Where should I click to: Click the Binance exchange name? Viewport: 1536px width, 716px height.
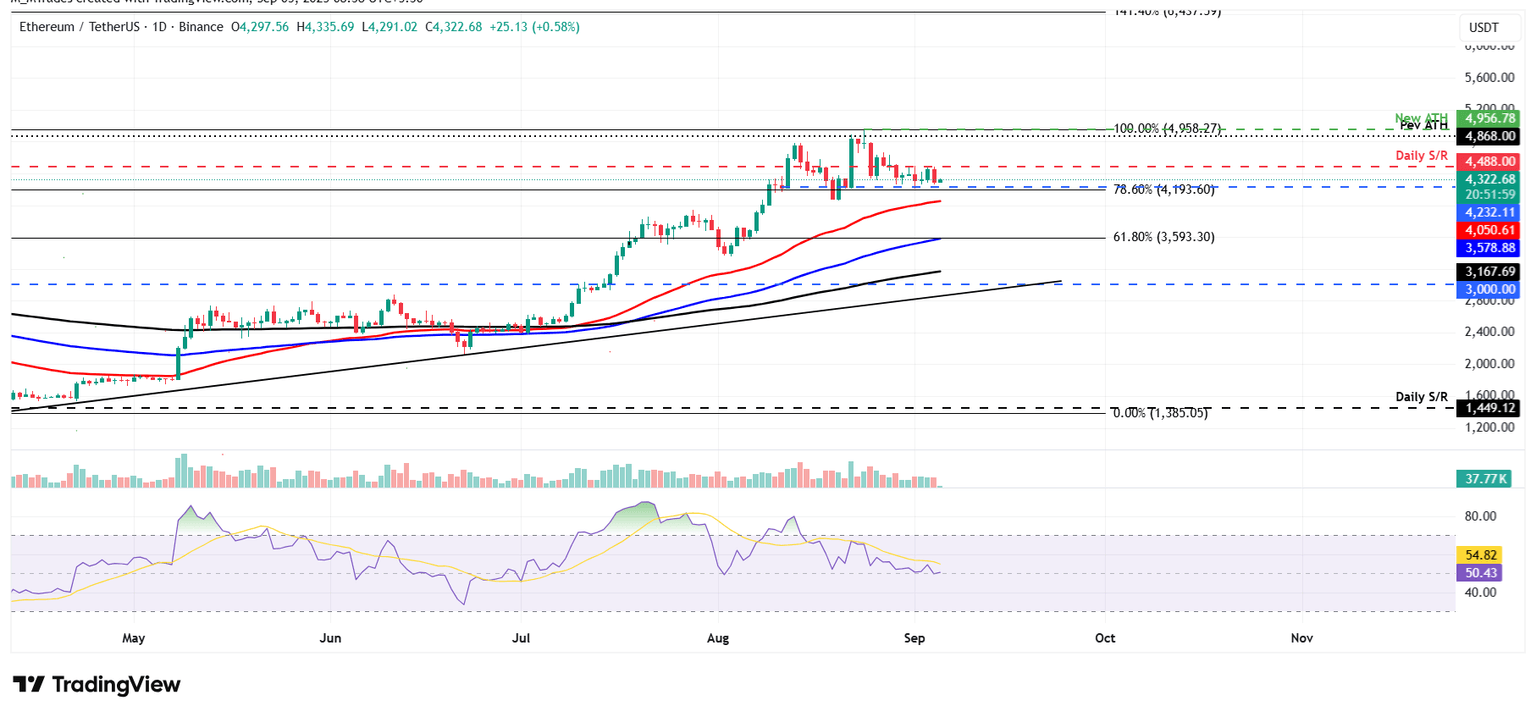click(x=201, y=27)
